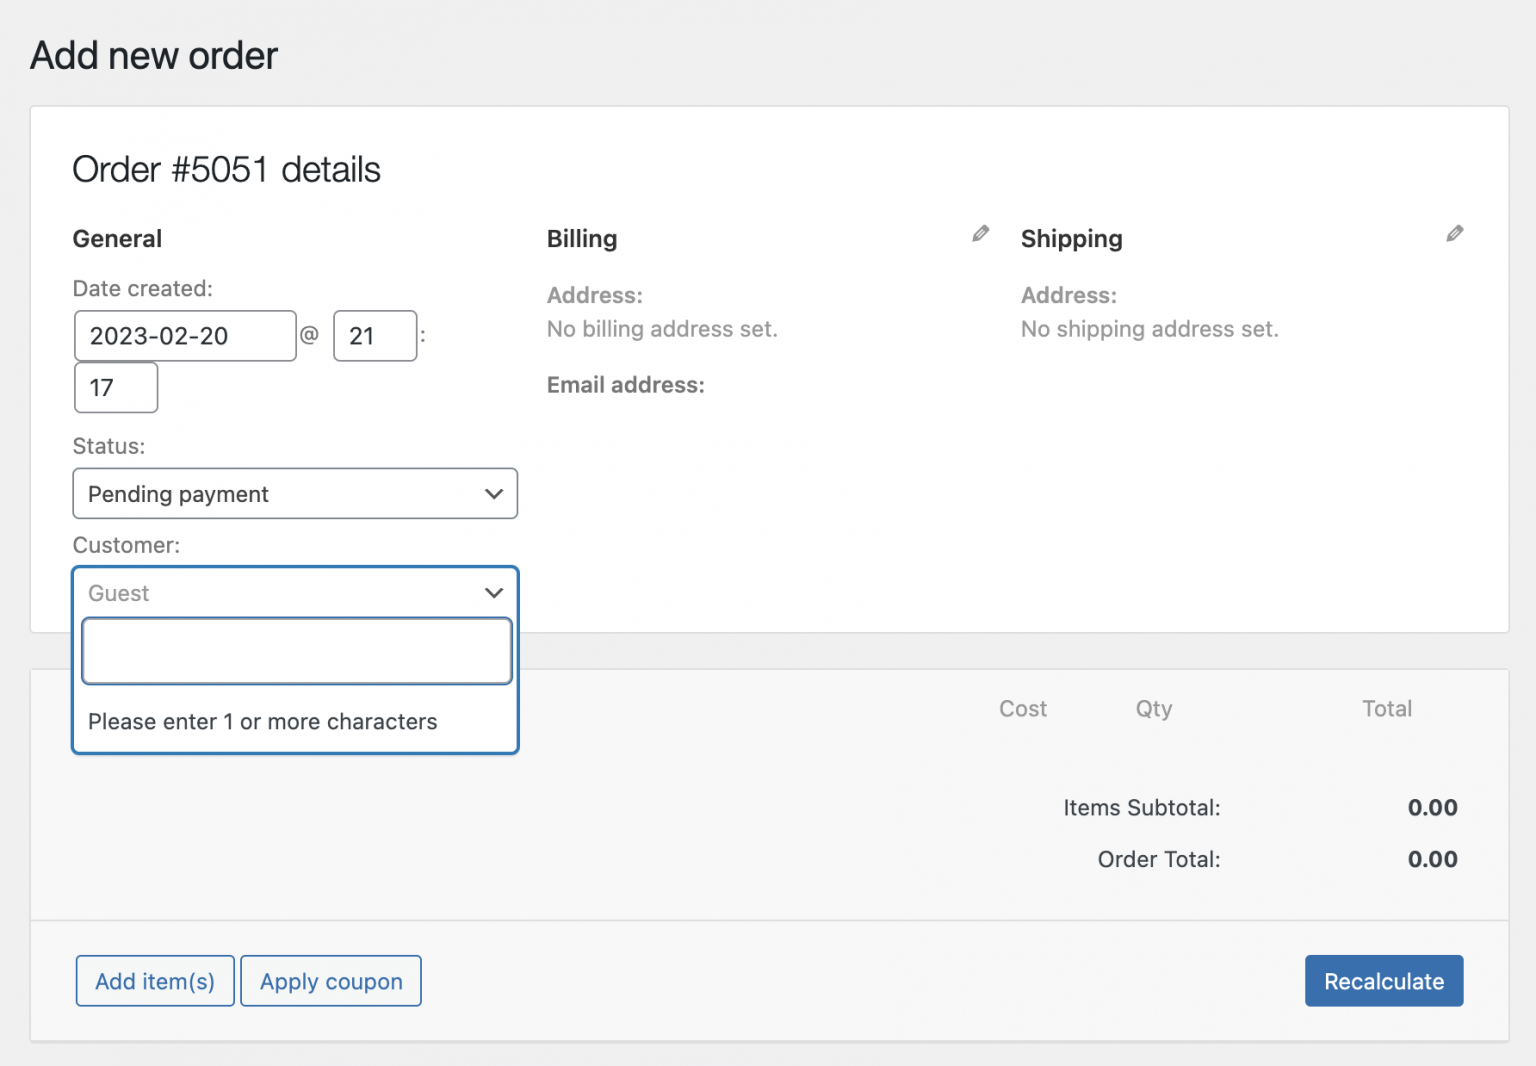
Task: Select the Date created field
Action: click(185, 336)
